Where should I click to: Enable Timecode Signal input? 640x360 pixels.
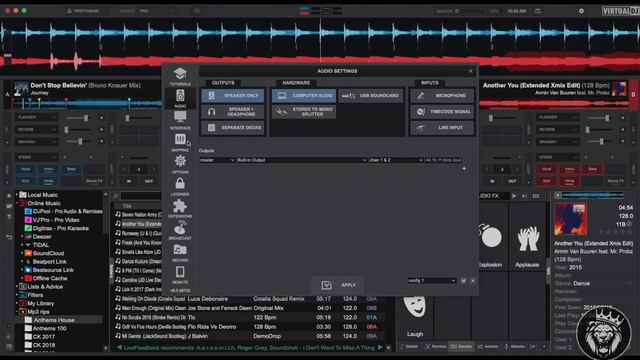(442, 111)
